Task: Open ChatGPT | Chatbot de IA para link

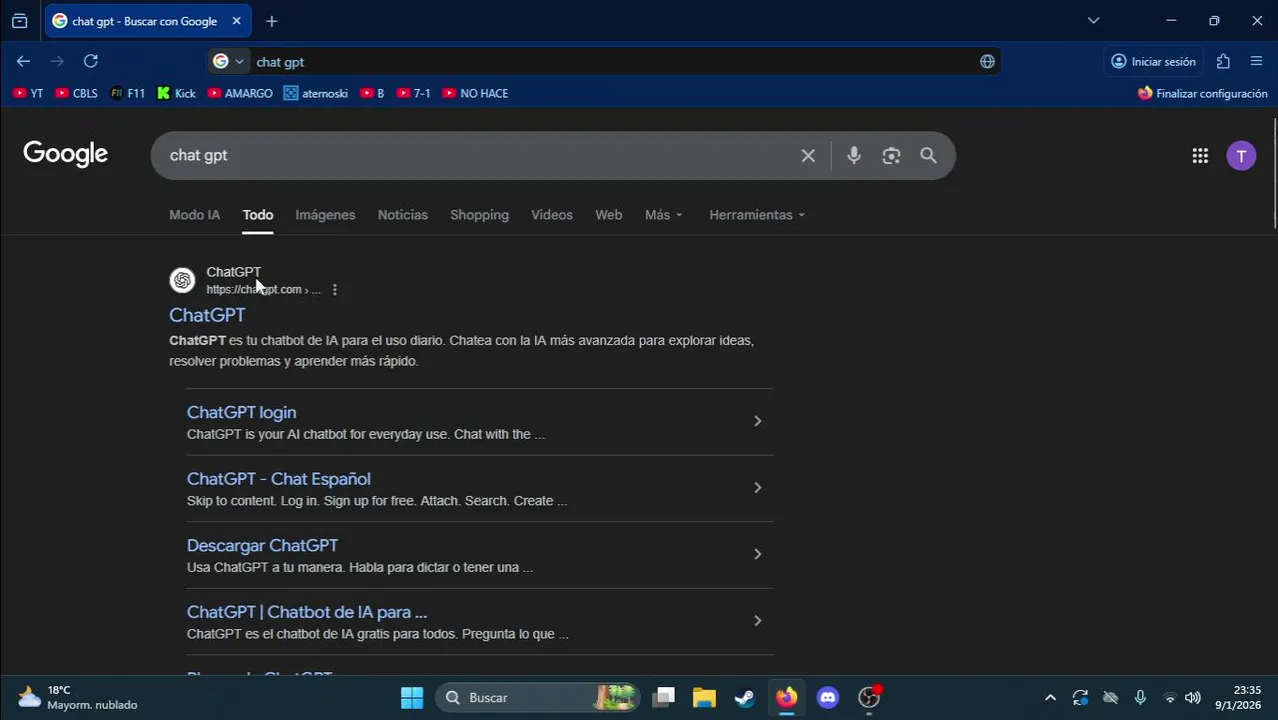Action: click(x=307, y=612)
